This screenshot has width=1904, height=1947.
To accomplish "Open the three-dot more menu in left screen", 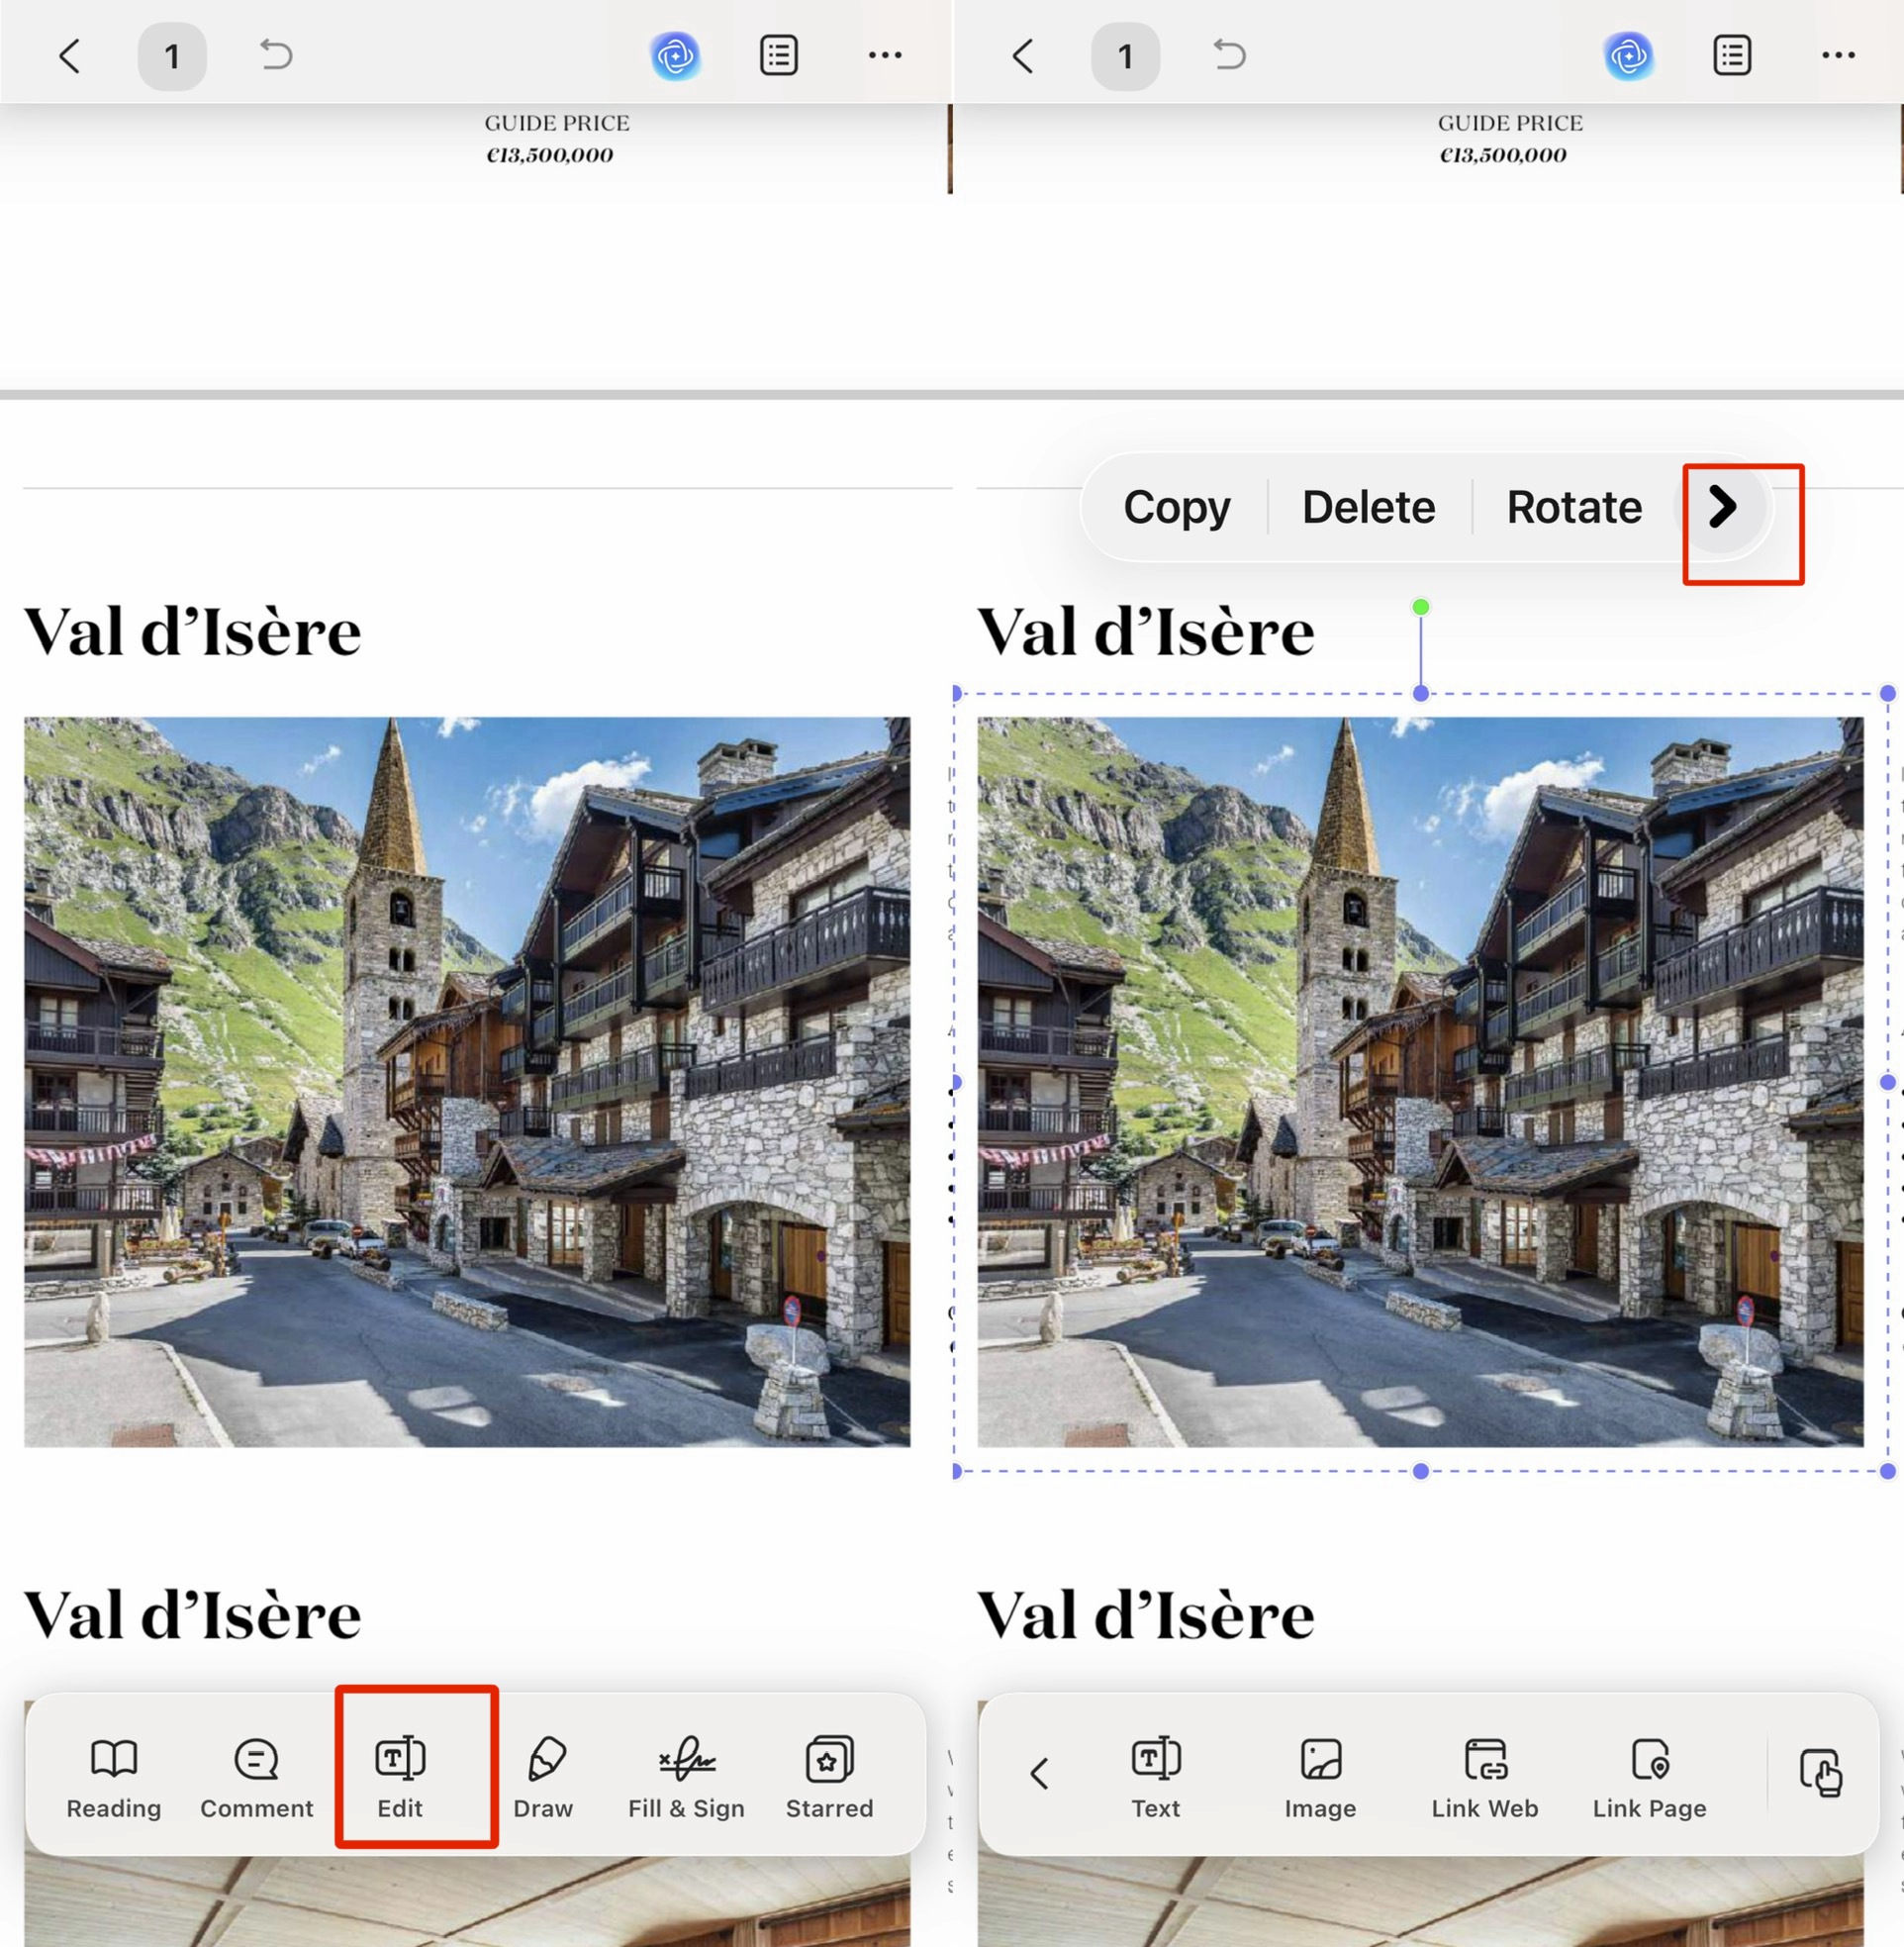I will [x=885, y=56].
